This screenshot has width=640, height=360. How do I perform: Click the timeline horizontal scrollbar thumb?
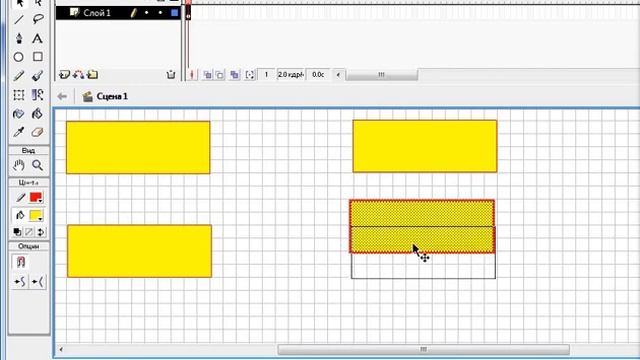382,75
